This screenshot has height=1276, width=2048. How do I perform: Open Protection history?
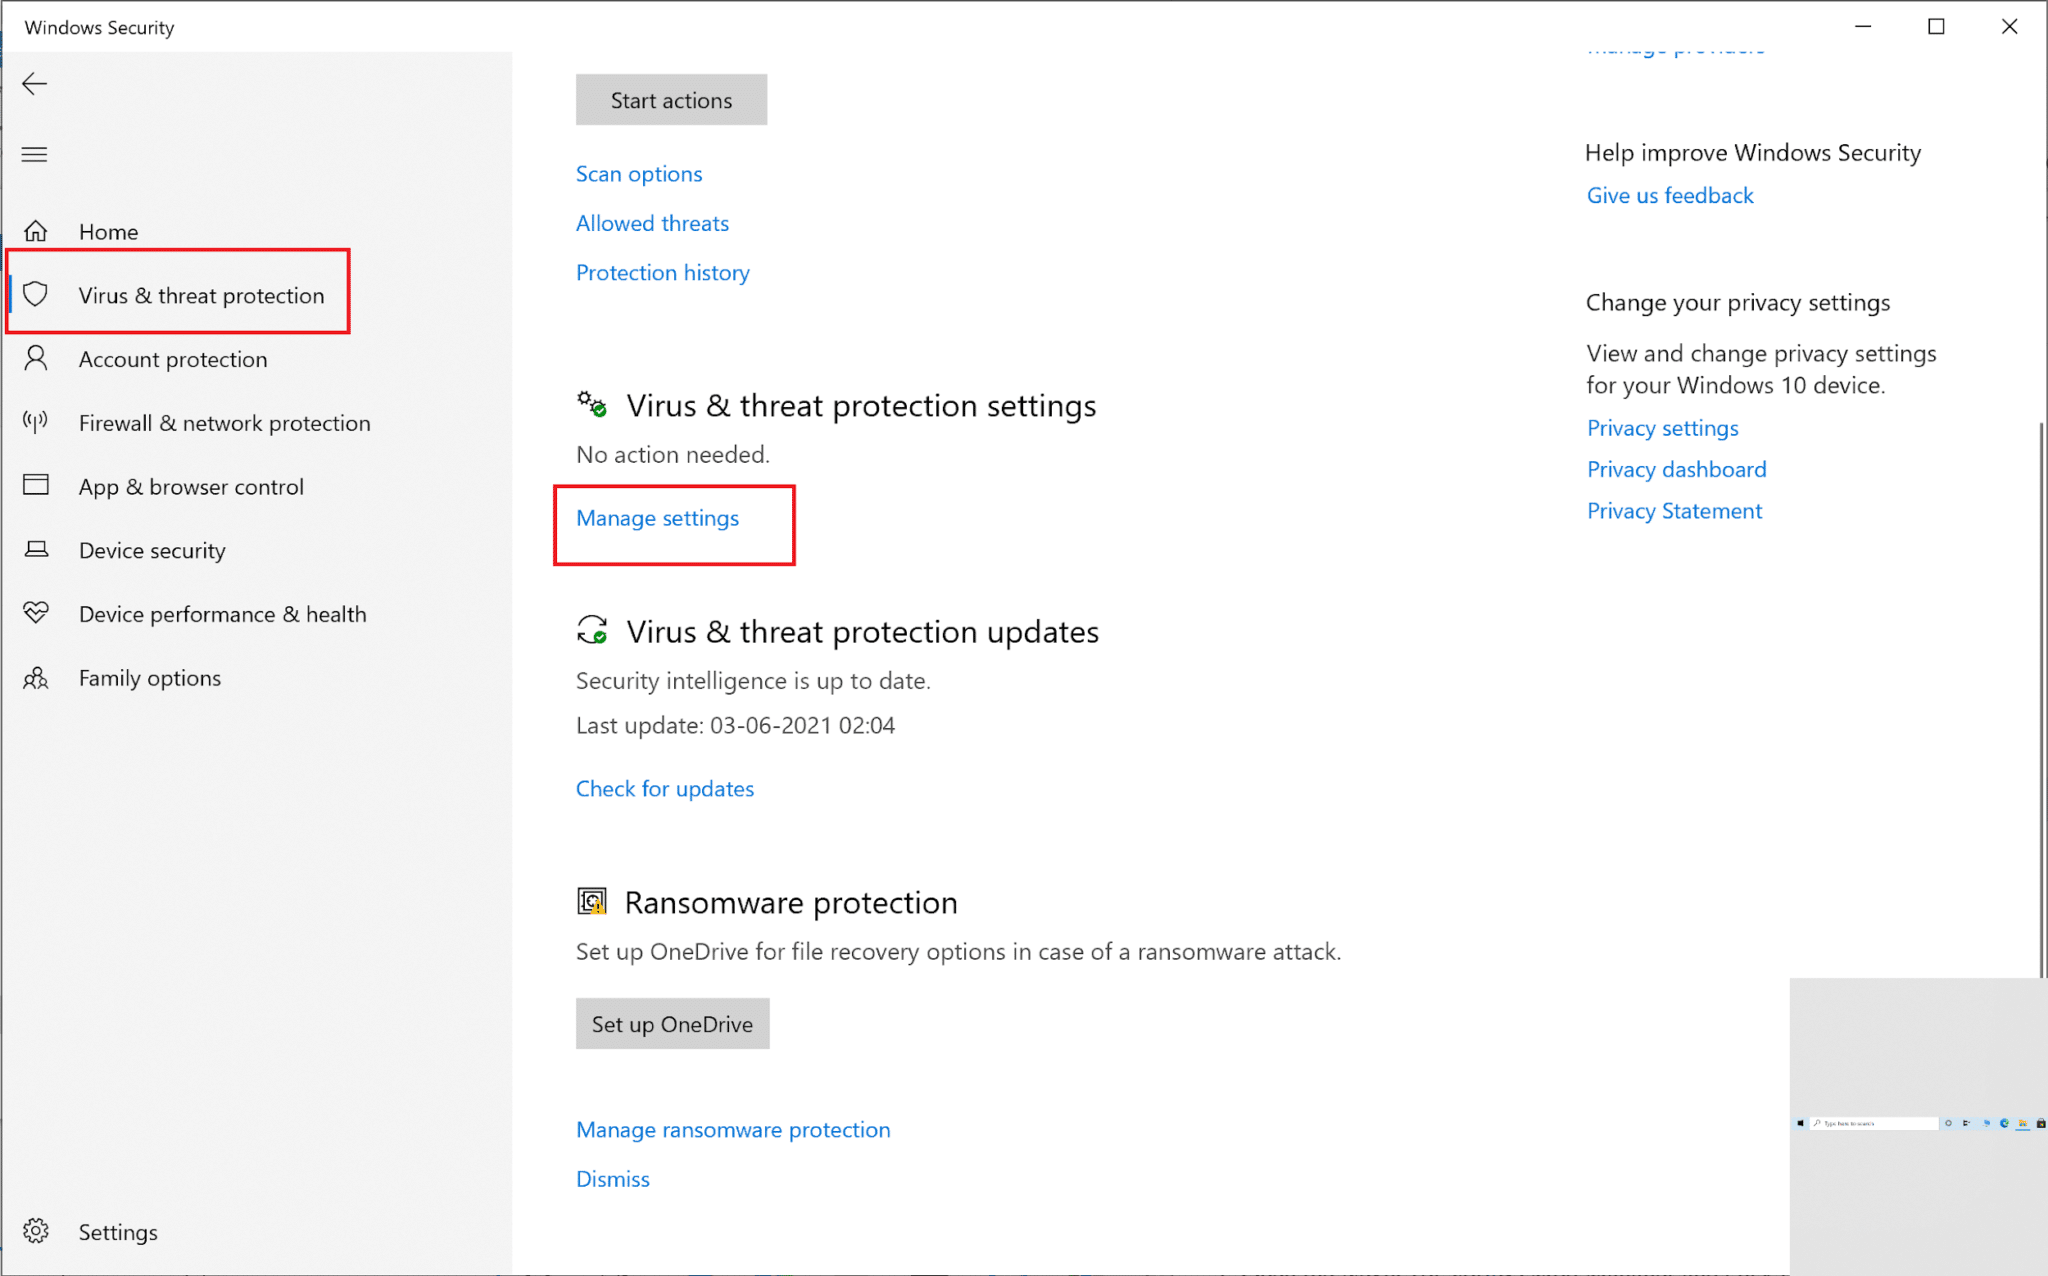[662, 273]
